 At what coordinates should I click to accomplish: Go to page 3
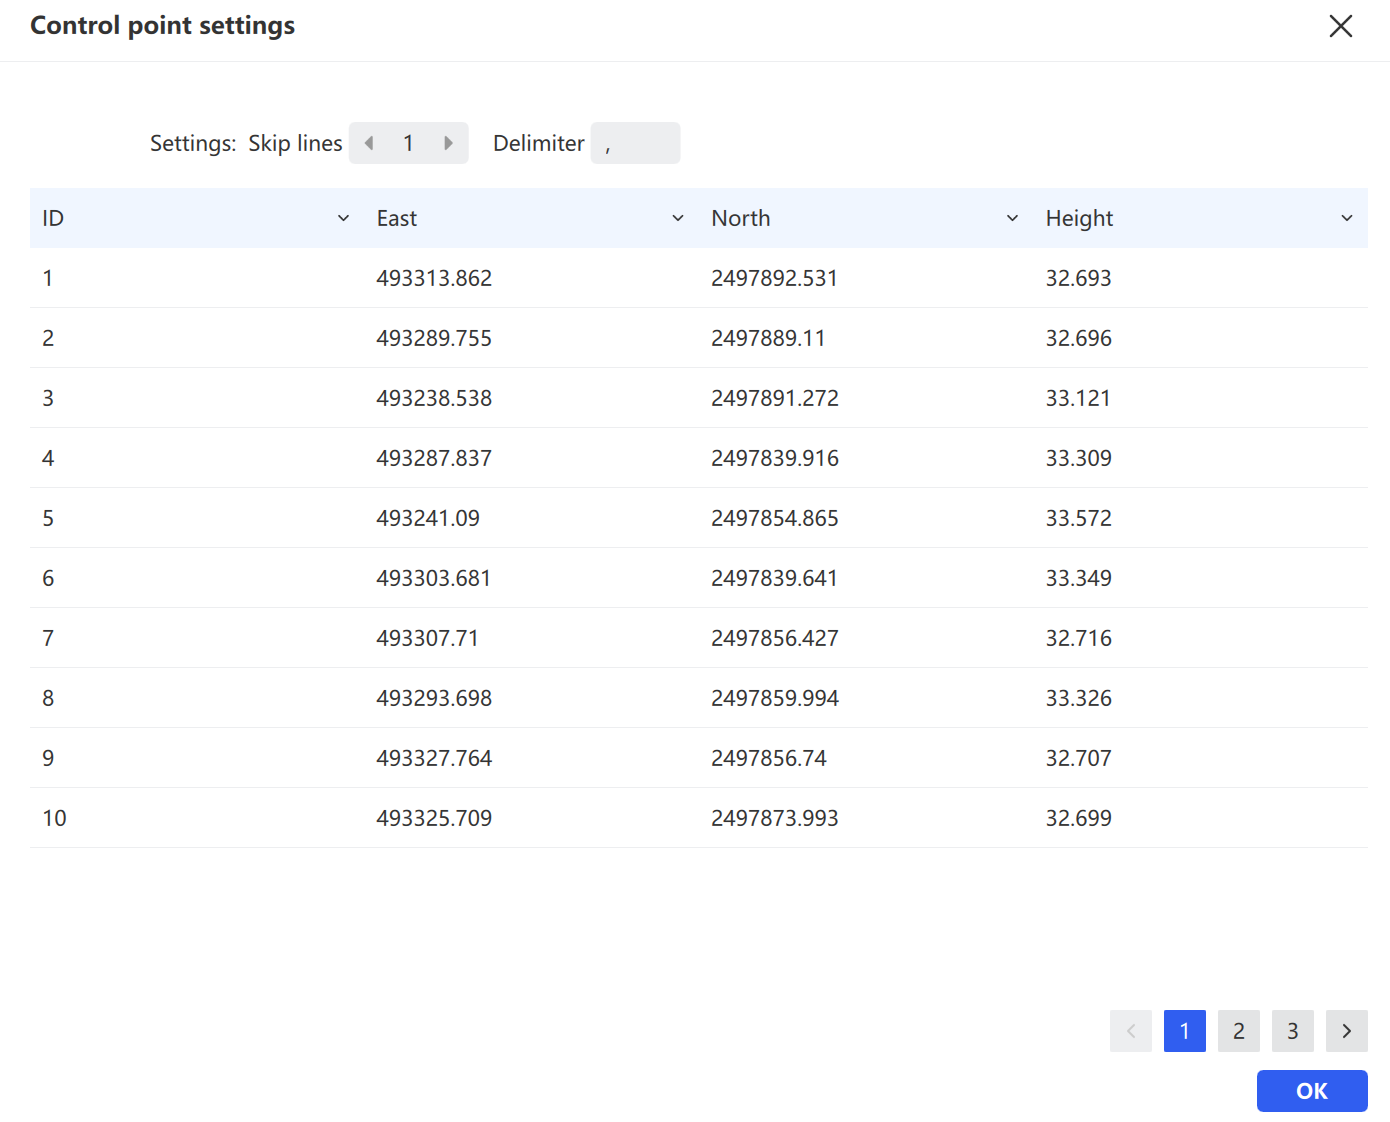coord(1292,1031)
